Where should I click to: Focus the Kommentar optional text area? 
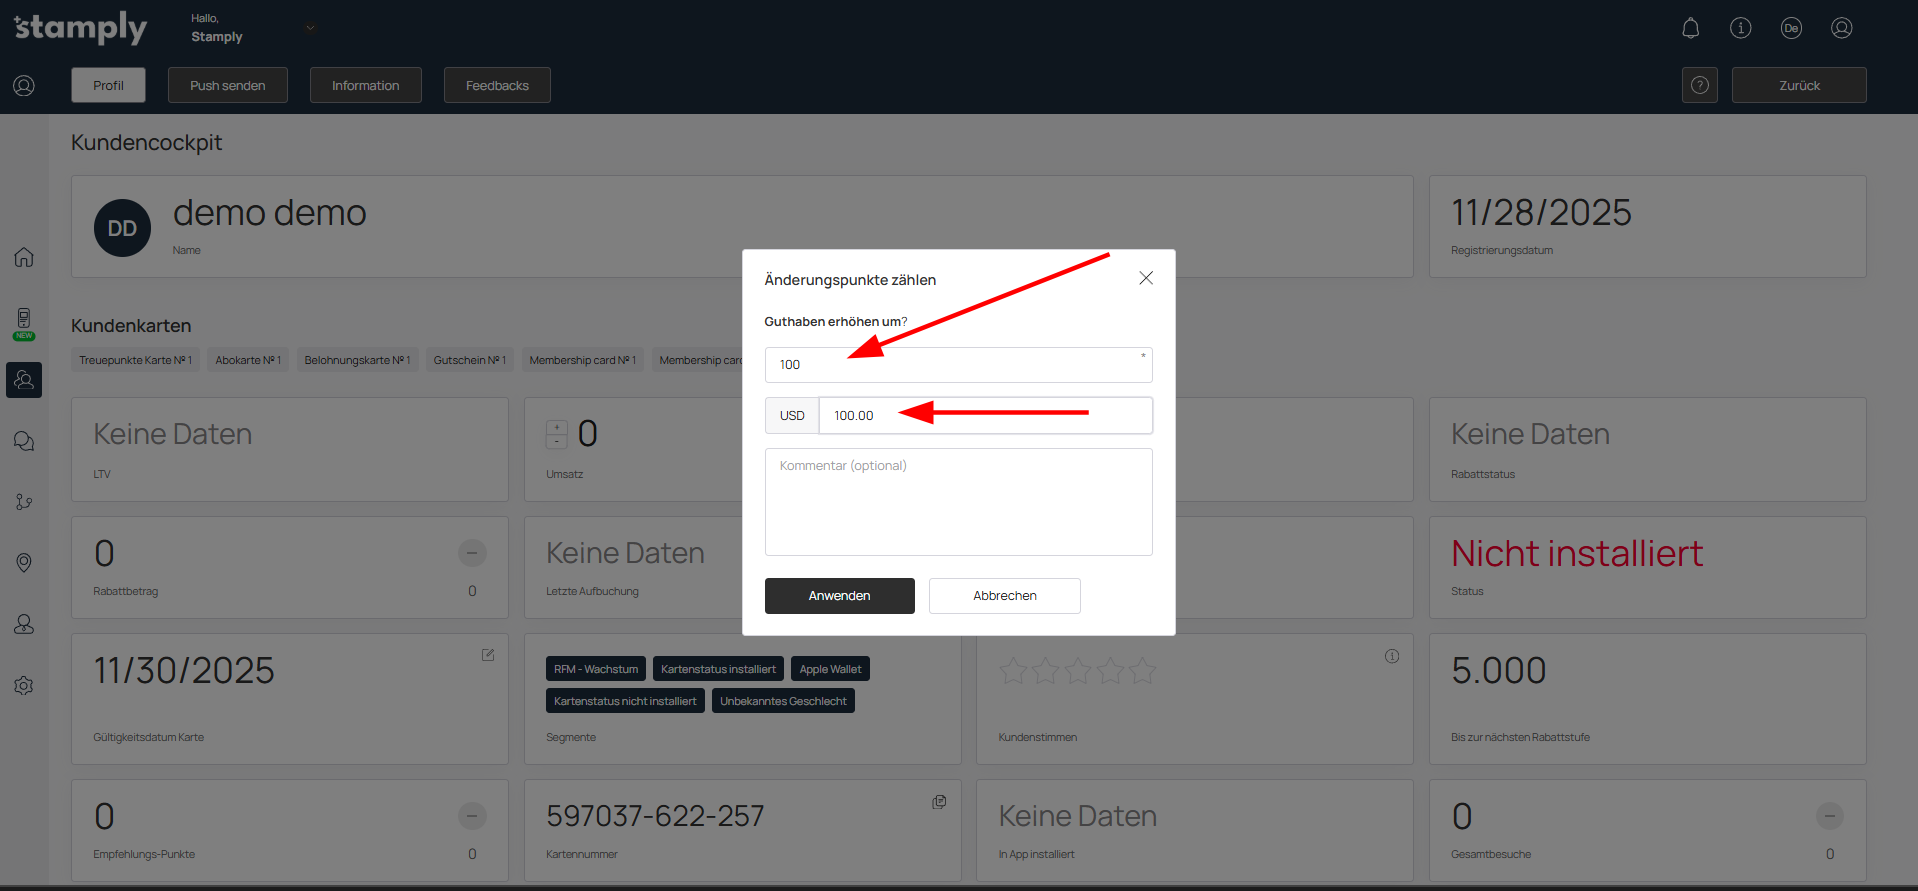(x=957, y=502)
